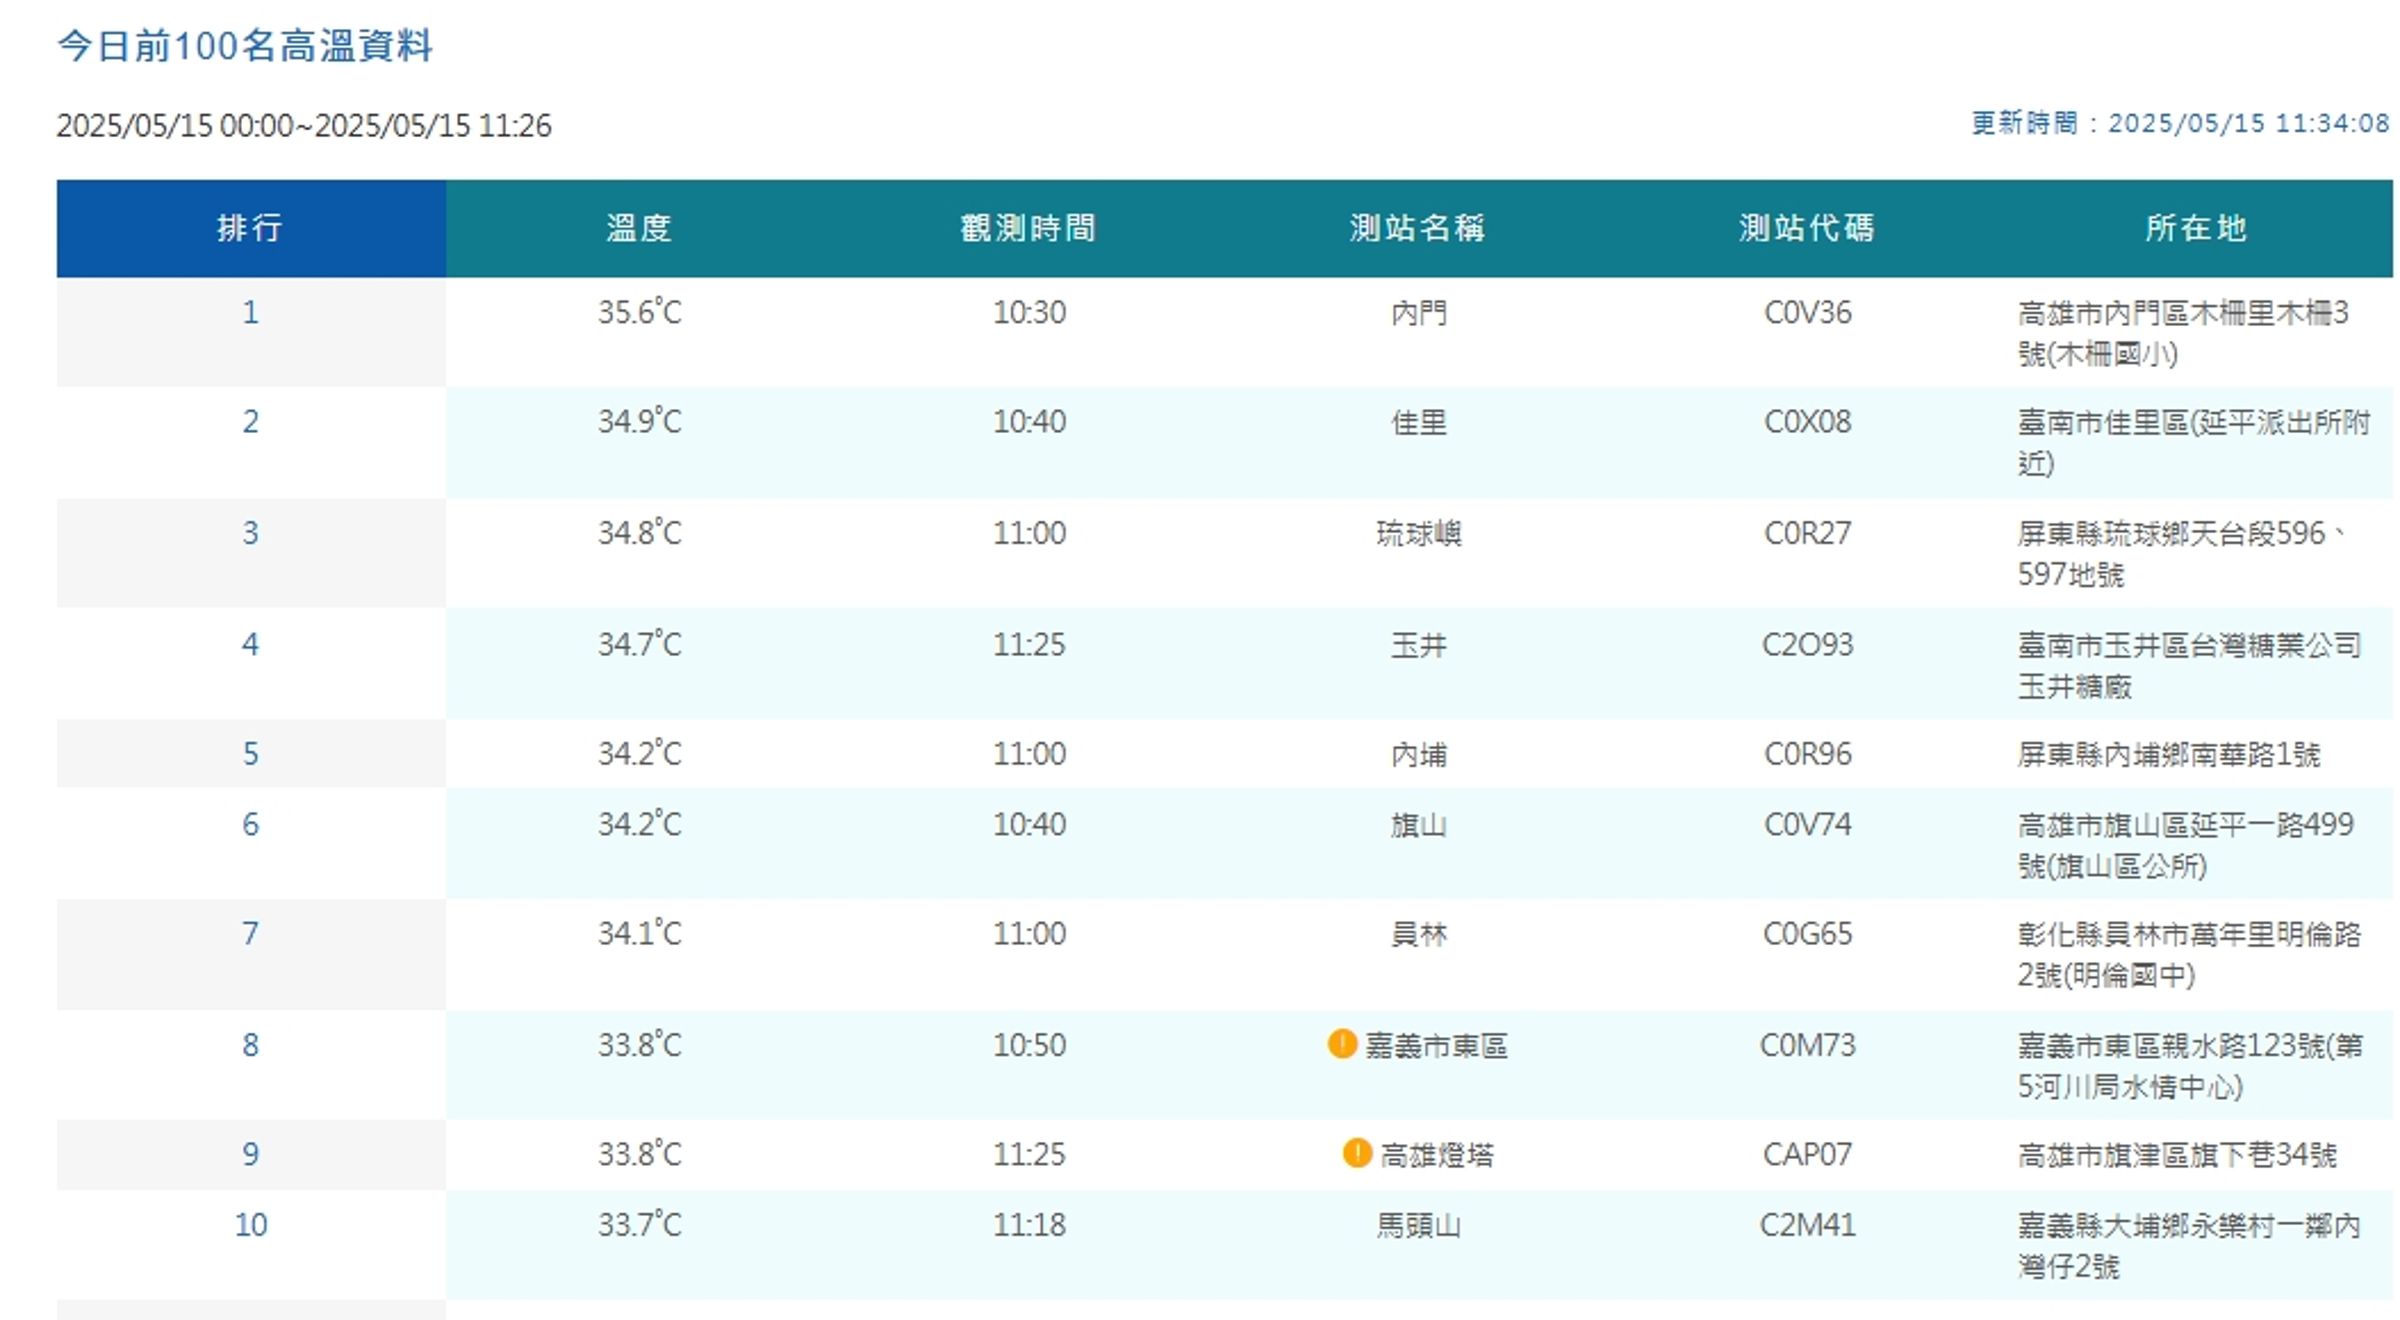The height and width of the screenshot is (1320, 2400).
Task: Click the 35.6°C temperature value
Action: pos(639,312)
